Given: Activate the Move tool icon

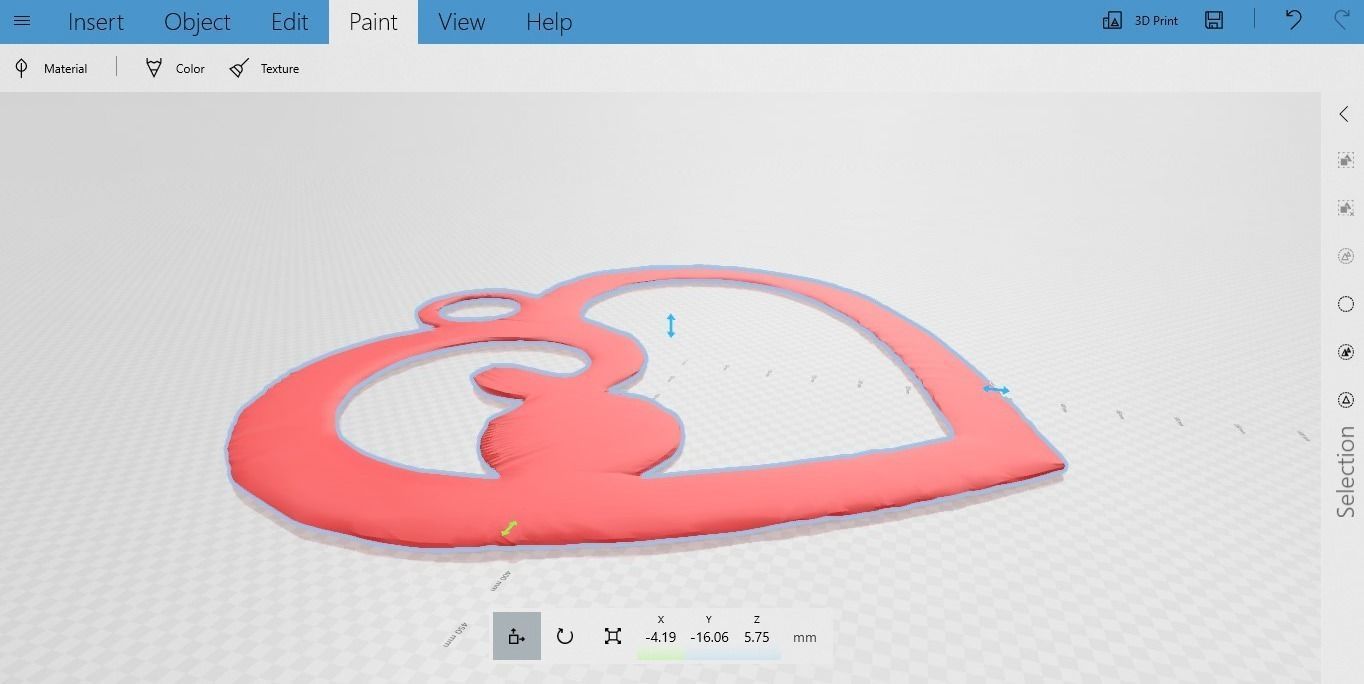Looking at the screenshot, I should [x=517, y=636].
